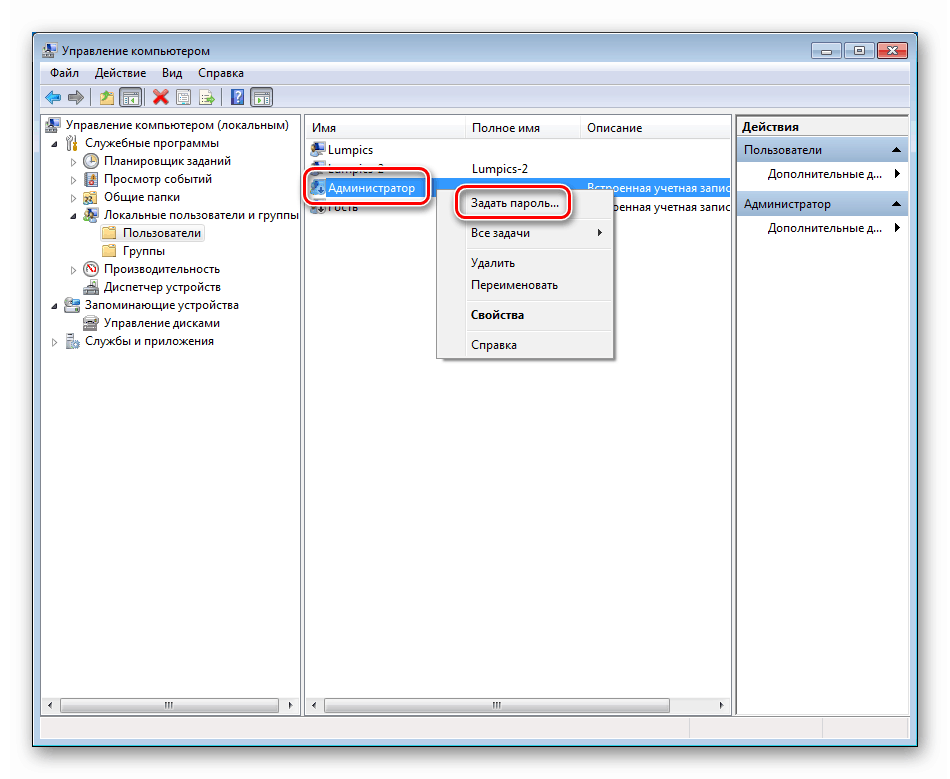Click the user list horizontal scrollbar thumb
The image size is (950, 779).
tap(497, 705)
